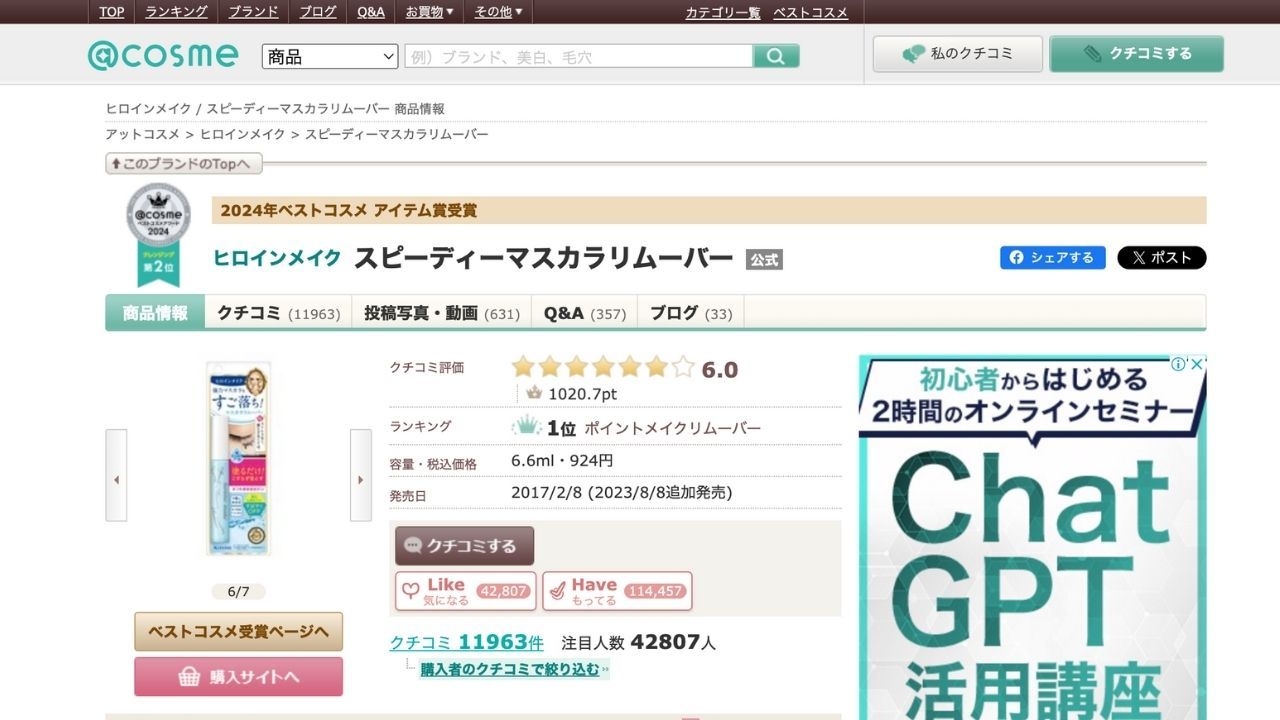Click the Like 気になる button
The image size is (1280, 720).
click(x=466, y=591)
